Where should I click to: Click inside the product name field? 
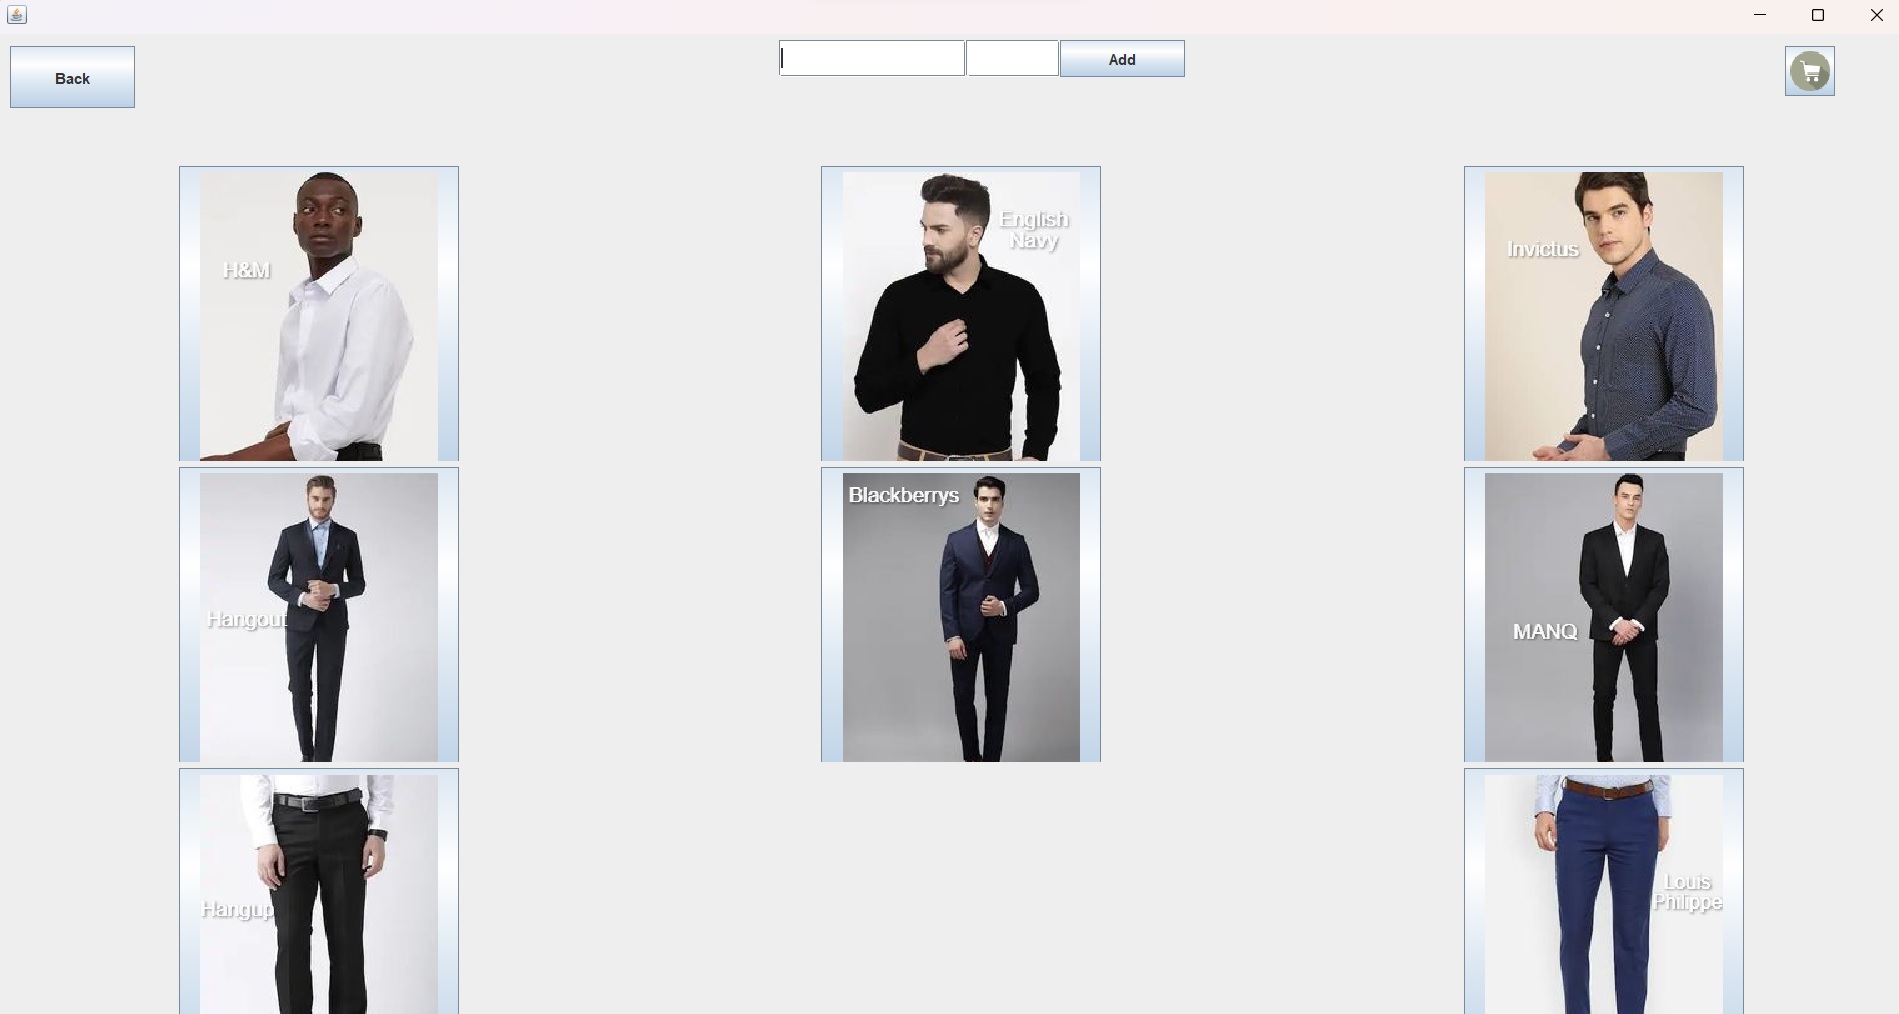click(871, 57)
